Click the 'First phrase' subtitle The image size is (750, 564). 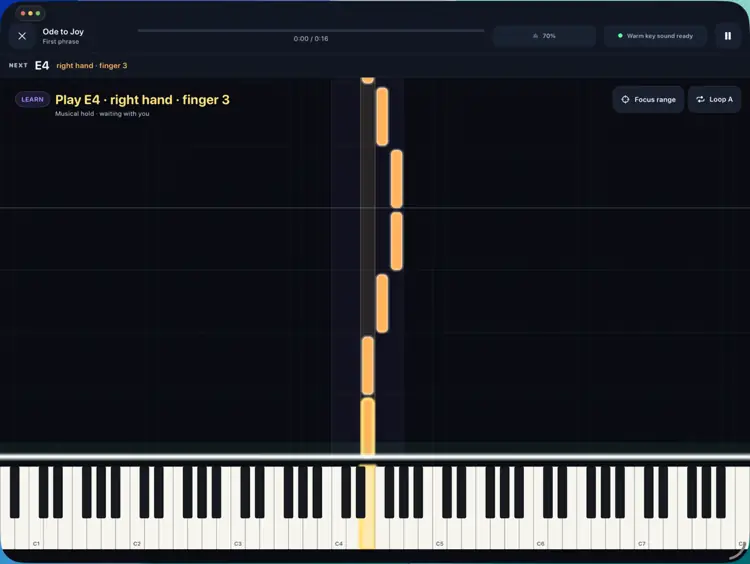pos(61,42)
